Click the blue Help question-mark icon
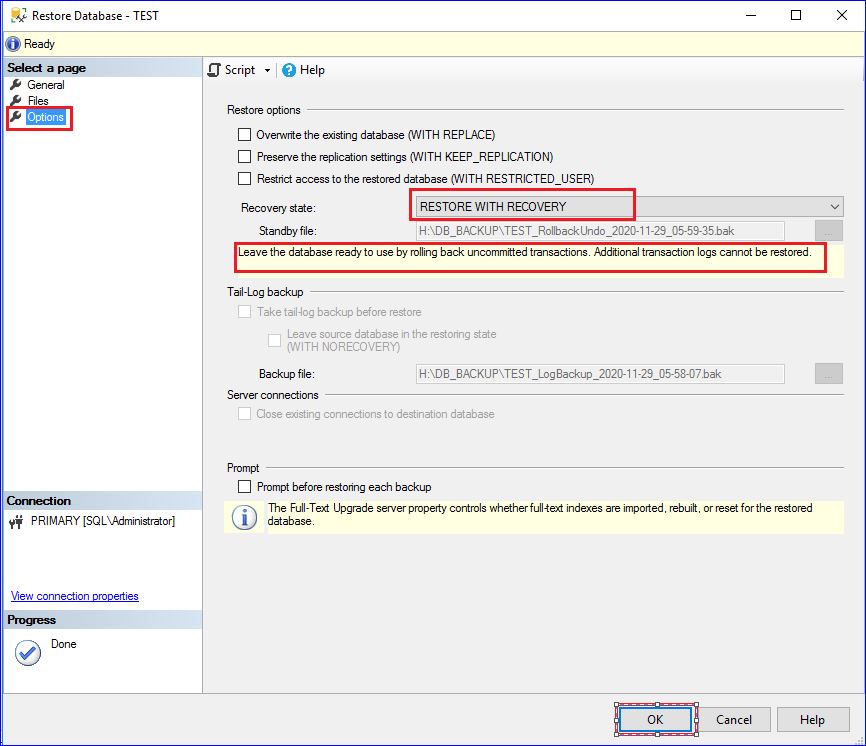Viewport: 866px width, 746px height. pyautogui.click(x=289, y=70)
